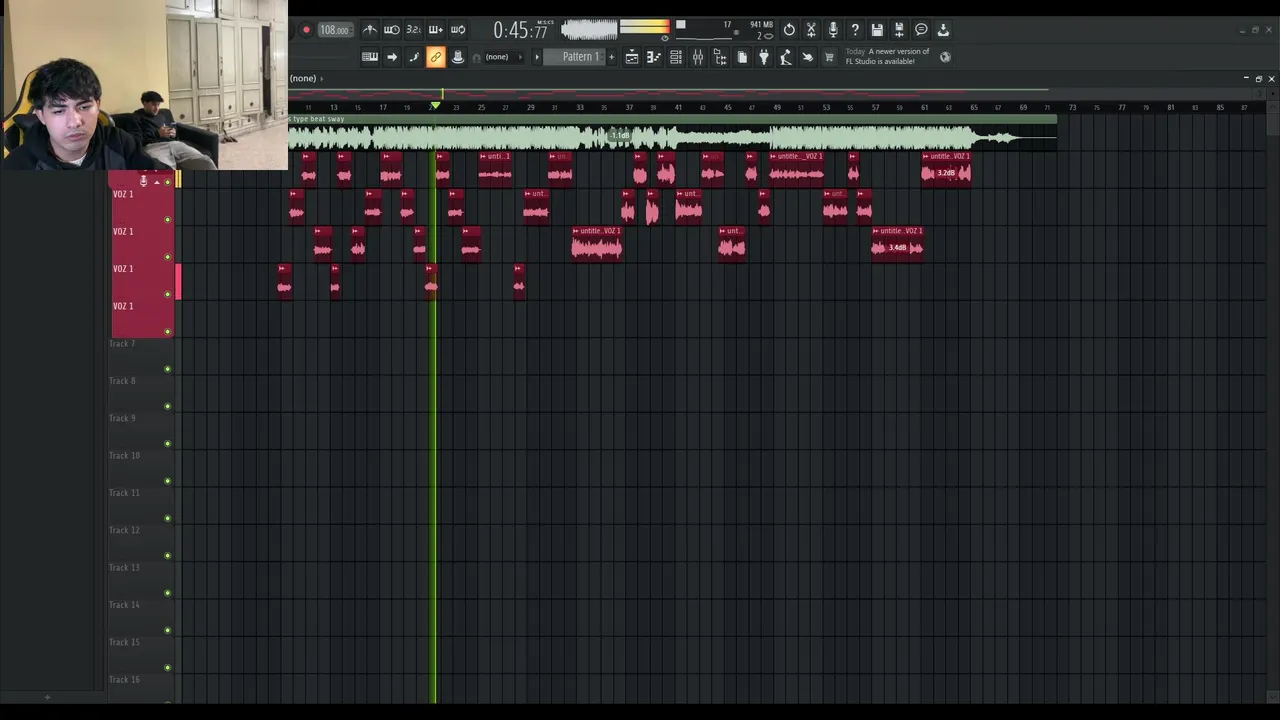
Task: Open the chat bubble icon in toolbar
Action: tap(921, 30)
